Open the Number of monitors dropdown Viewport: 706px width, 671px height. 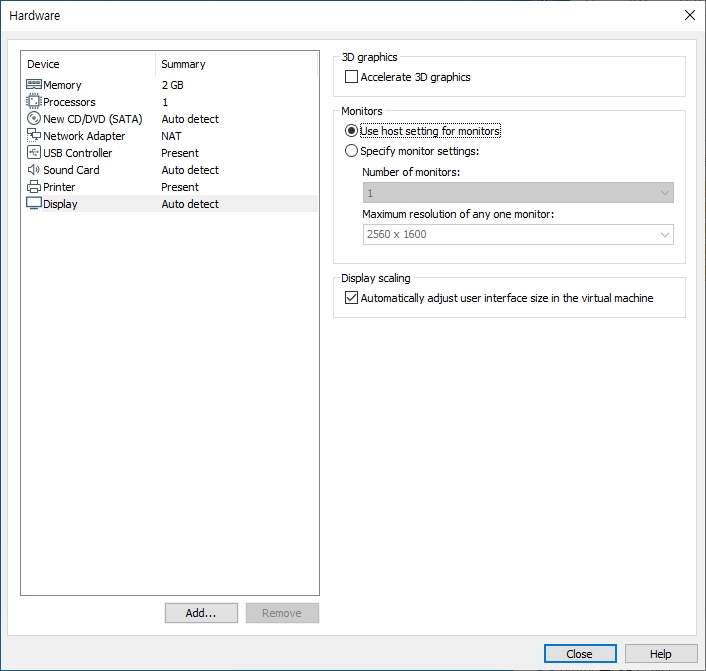[x=518, y=193]
